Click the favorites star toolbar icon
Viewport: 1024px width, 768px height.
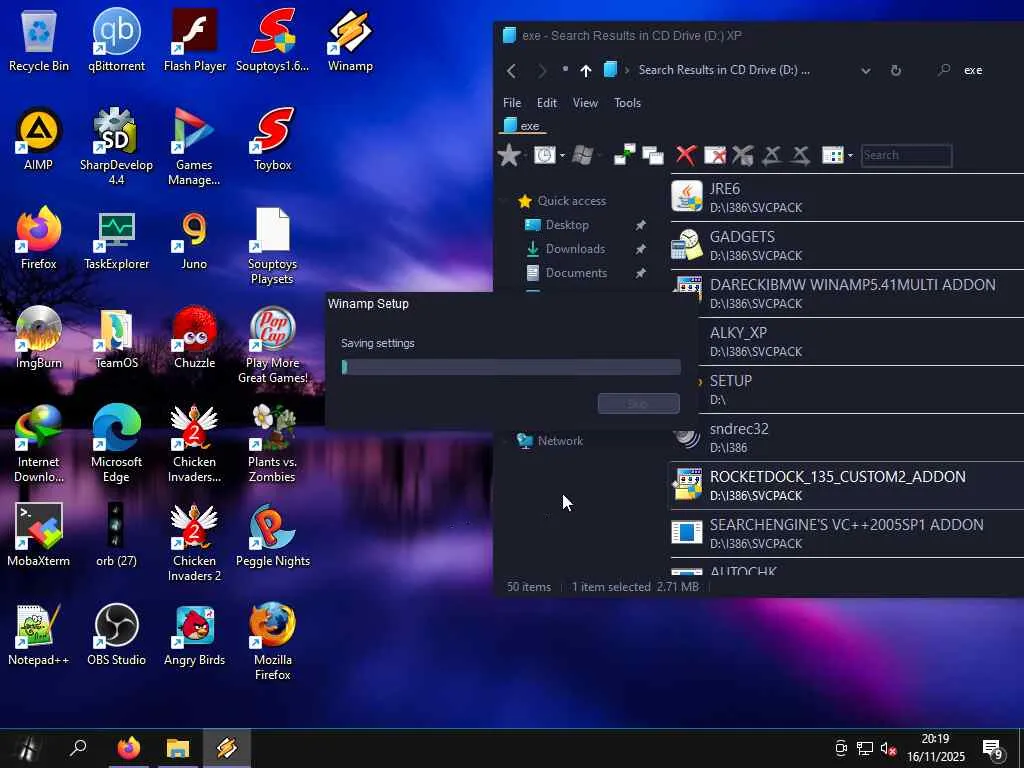509,155
